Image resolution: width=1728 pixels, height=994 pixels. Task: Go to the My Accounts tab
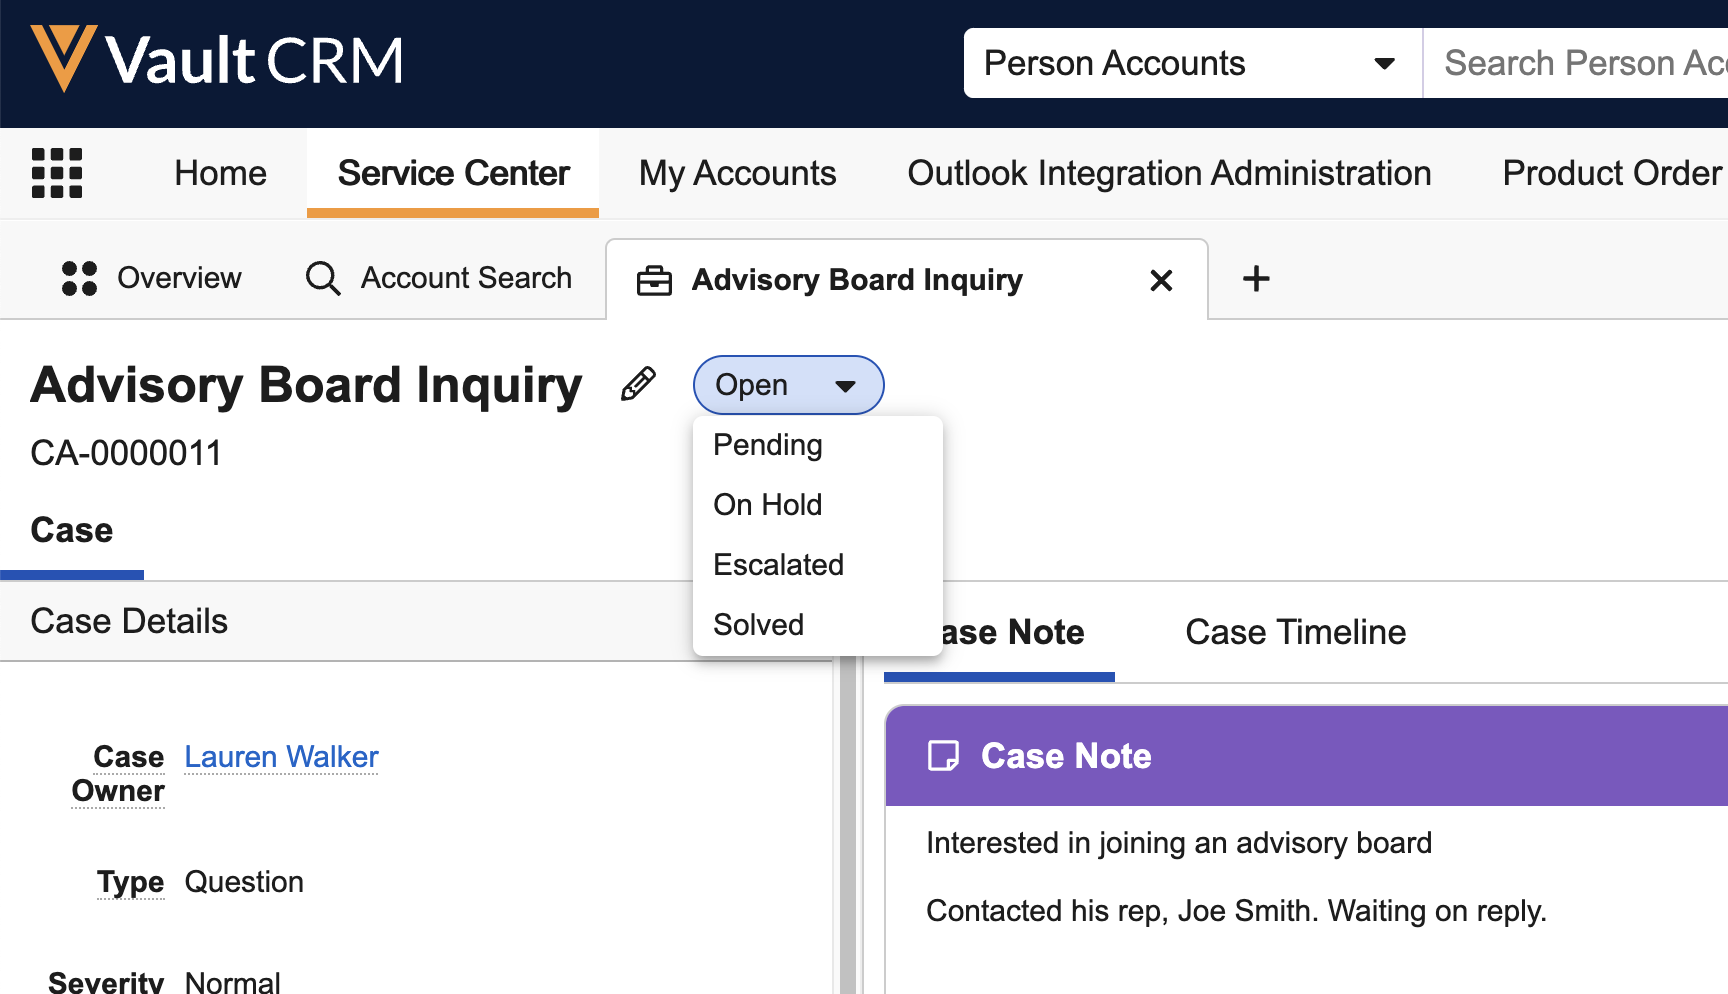737,173
